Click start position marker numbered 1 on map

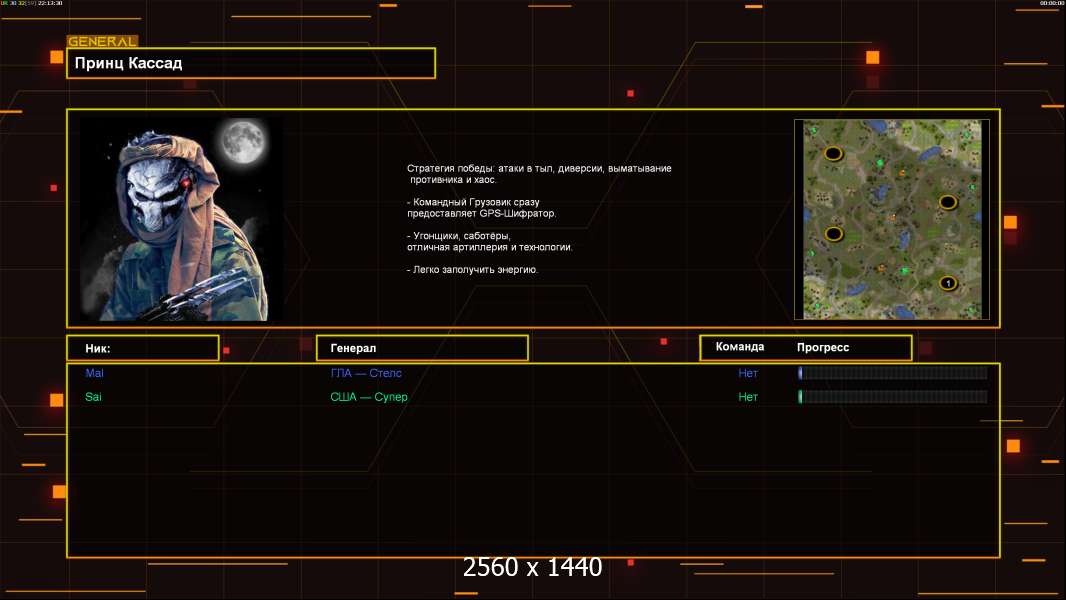(x=948, y=284)
